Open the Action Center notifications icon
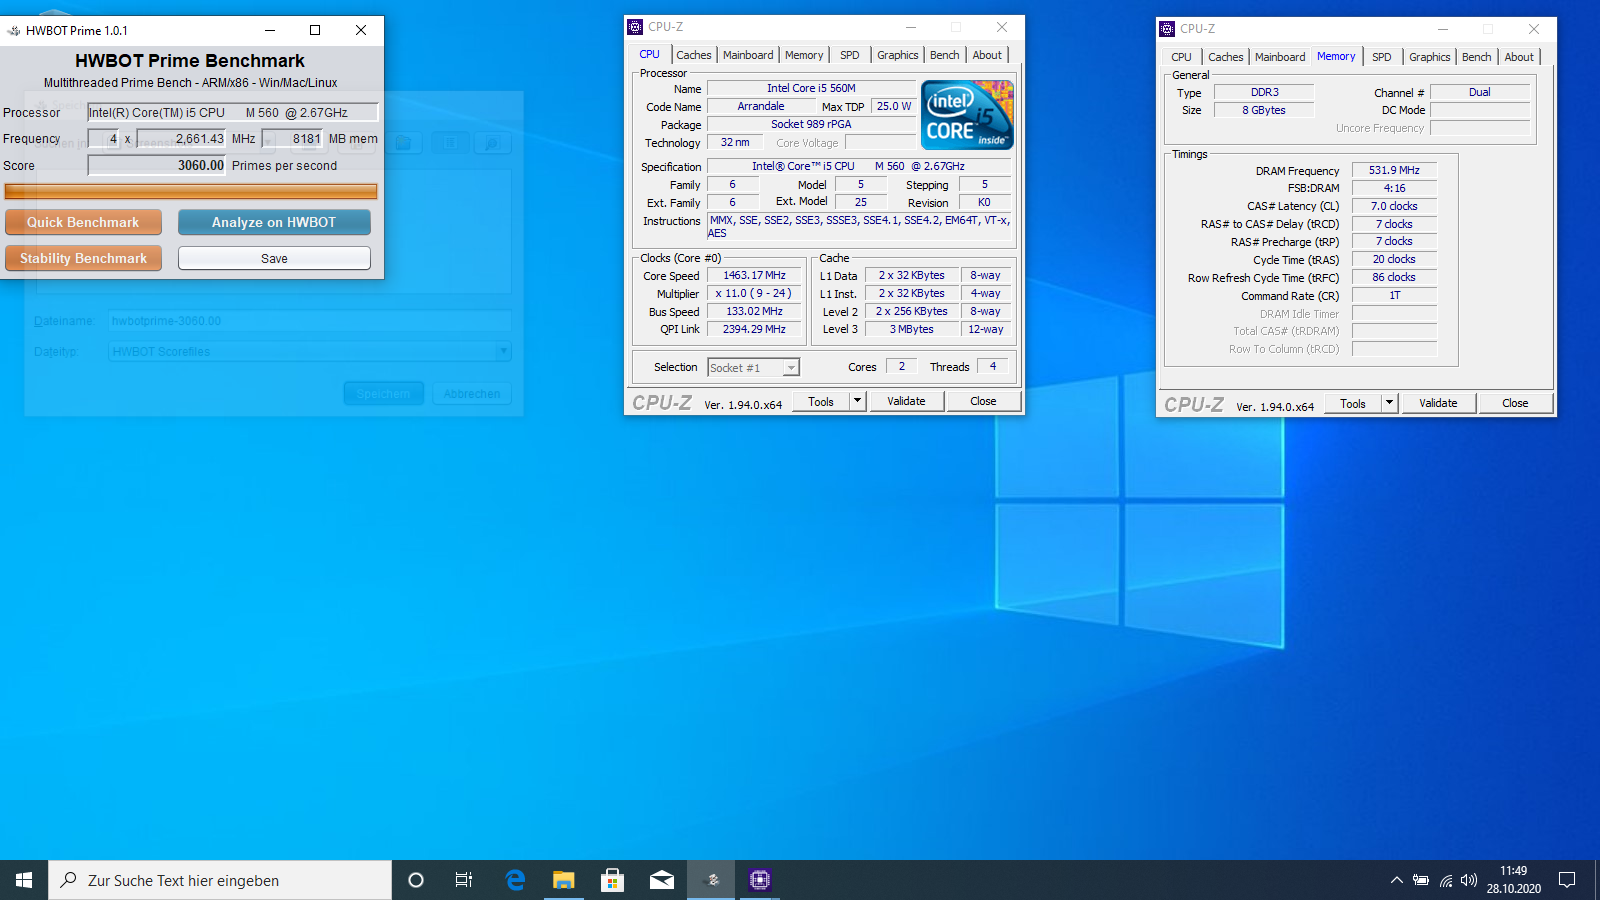This screenshot has width=1600, height=900. [1567, 880]
